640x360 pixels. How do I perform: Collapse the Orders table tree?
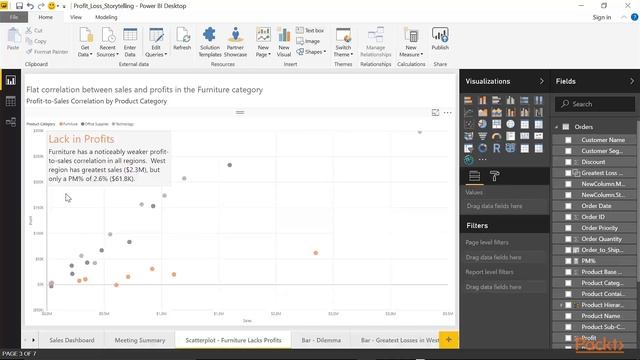point(556,127)
